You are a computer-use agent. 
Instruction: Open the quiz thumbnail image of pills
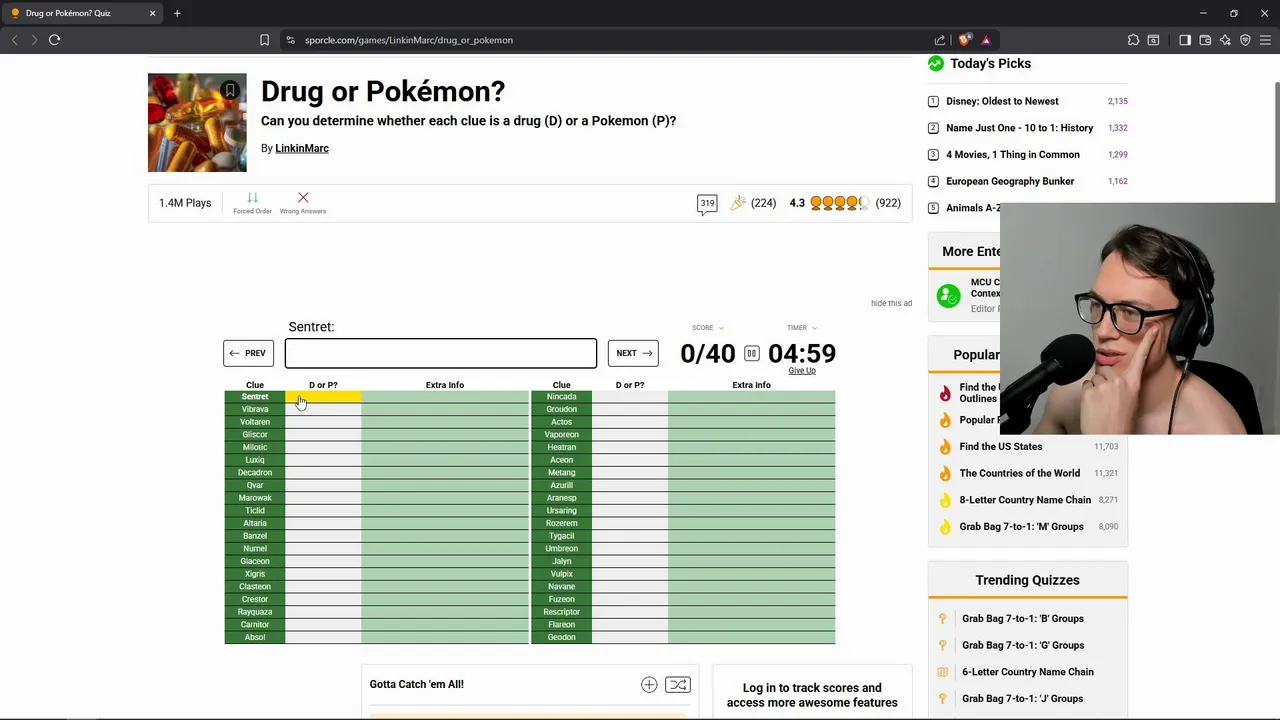coord(197,123)
